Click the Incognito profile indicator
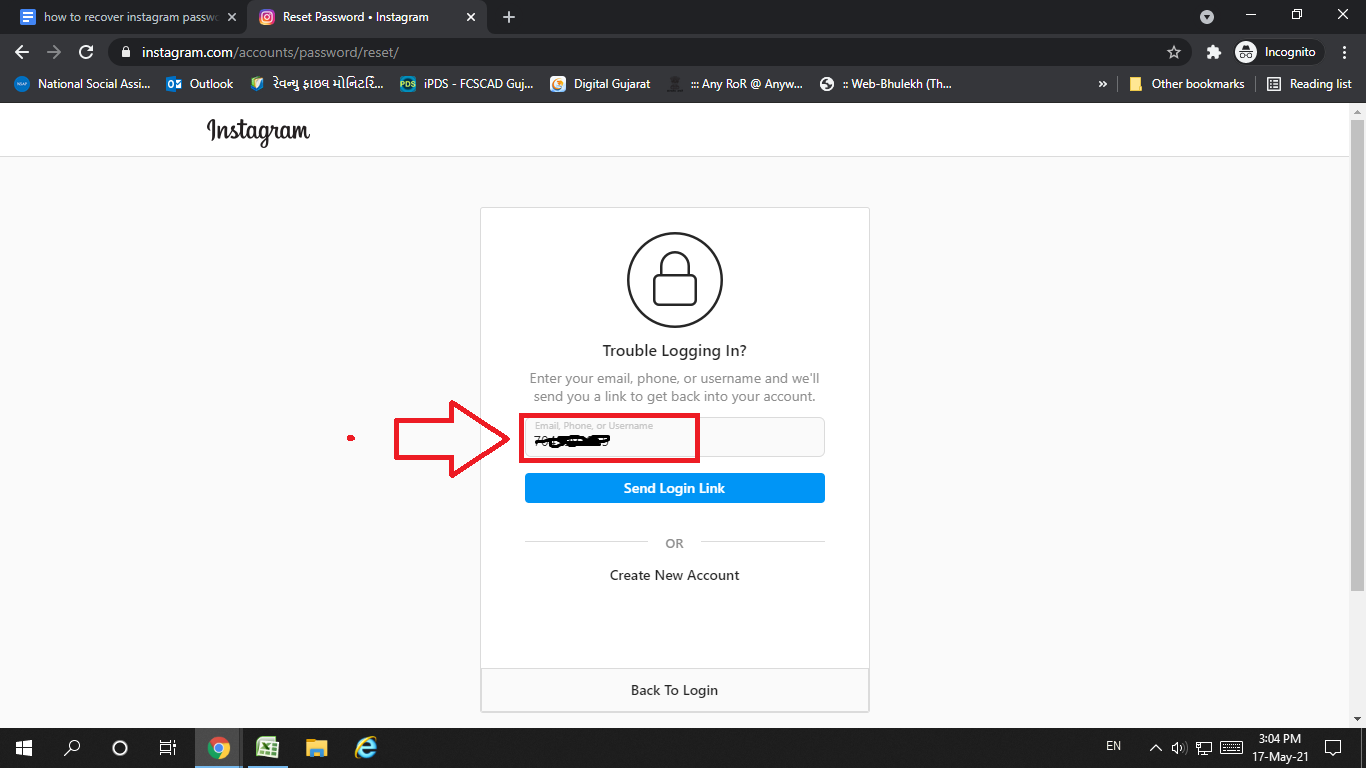1366x768 pixels. [1279, 52]
